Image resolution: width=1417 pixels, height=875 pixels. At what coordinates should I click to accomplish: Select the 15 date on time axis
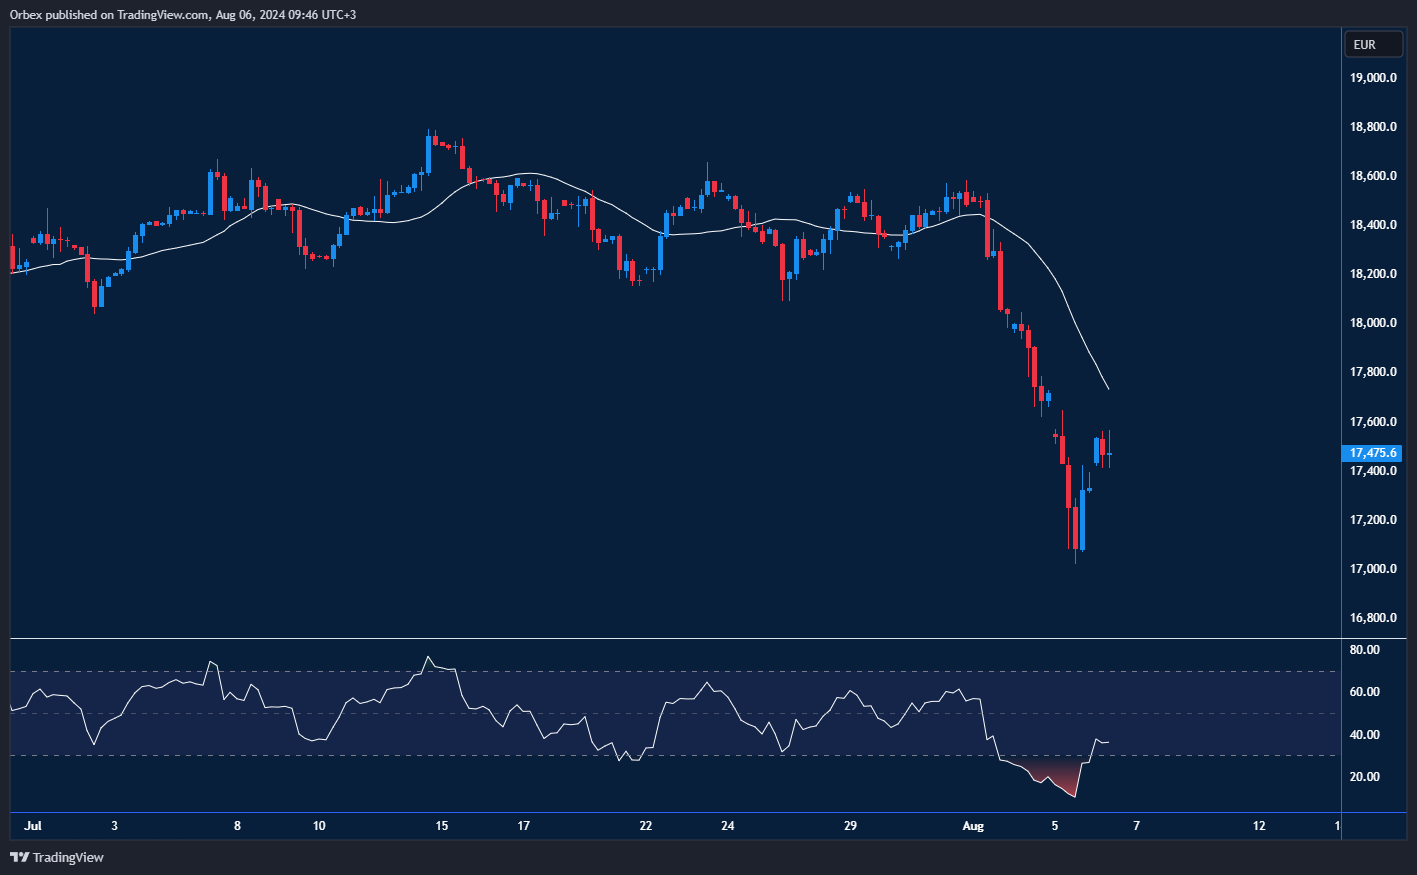[441, 826]
